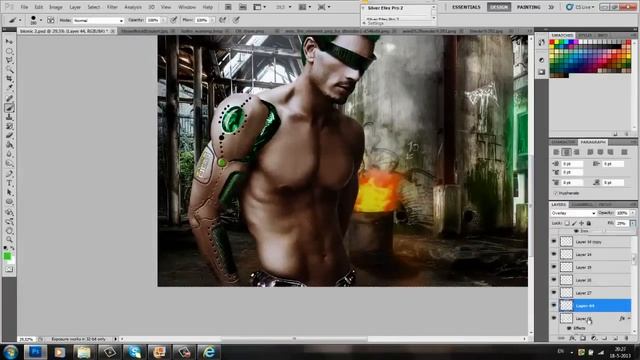
Task: Toggle Lock transparent pixels
Action: tap(567, 223)
